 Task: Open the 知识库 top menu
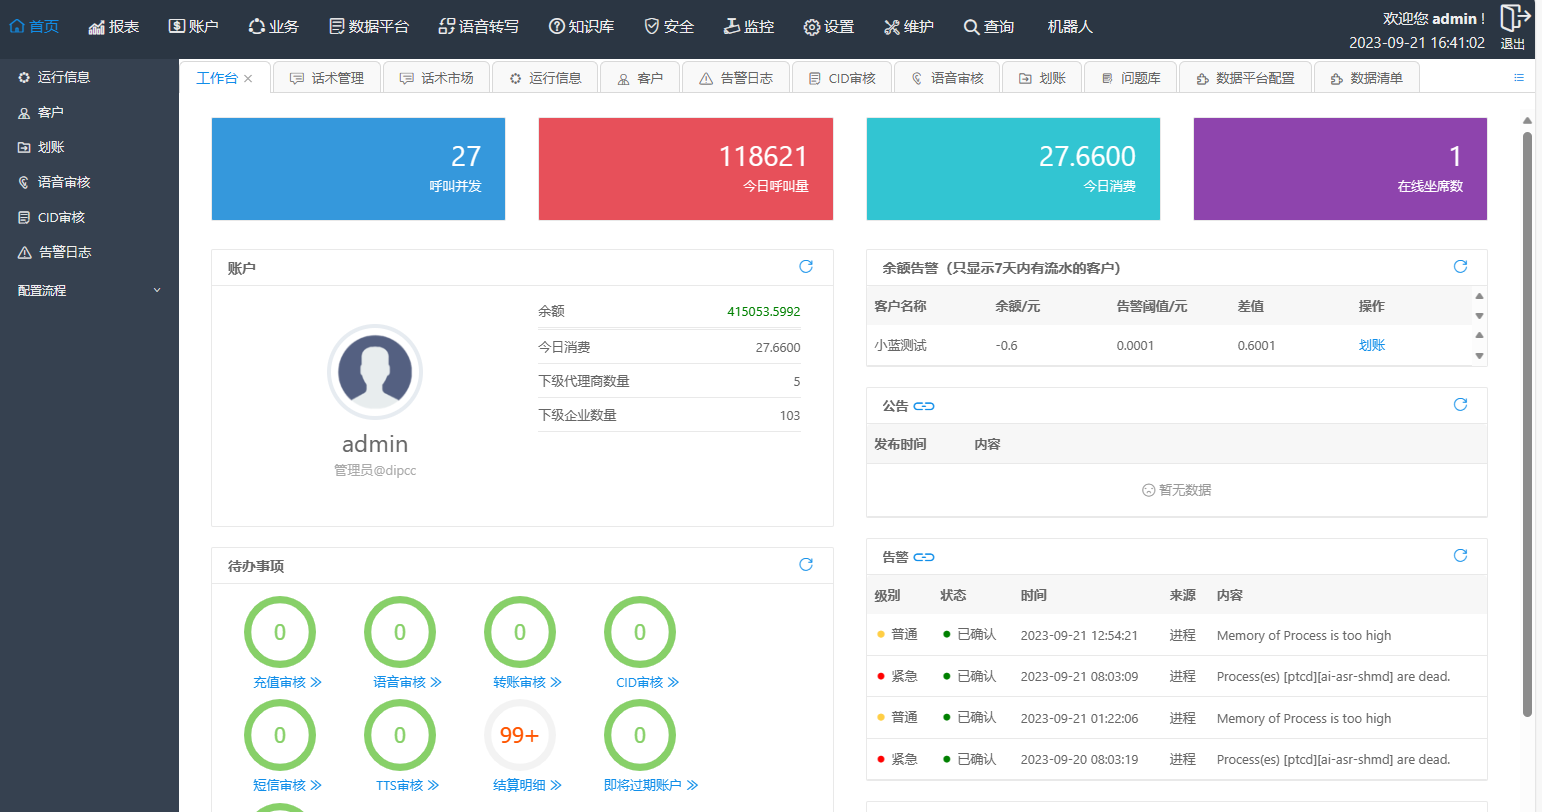pos(581,27)
